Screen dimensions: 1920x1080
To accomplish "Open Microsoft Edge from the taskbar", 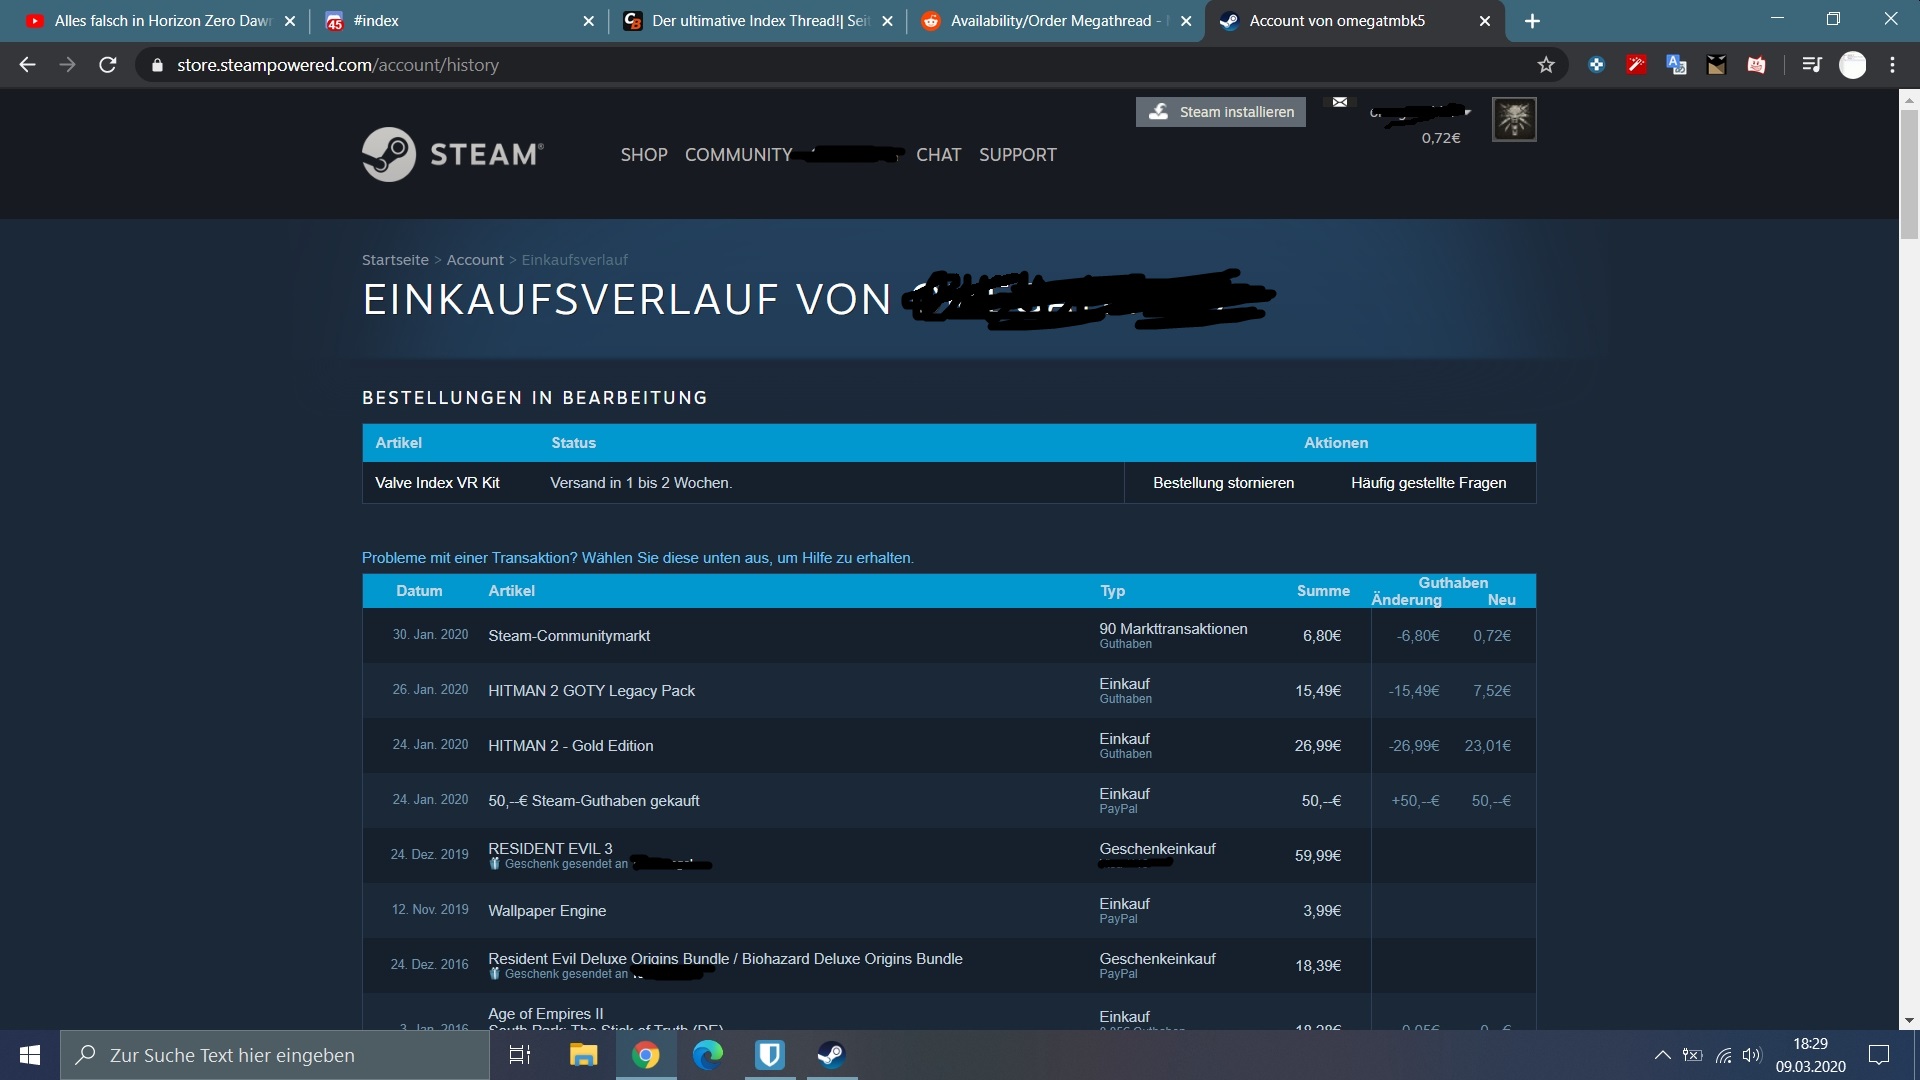I will [708, 1055].
